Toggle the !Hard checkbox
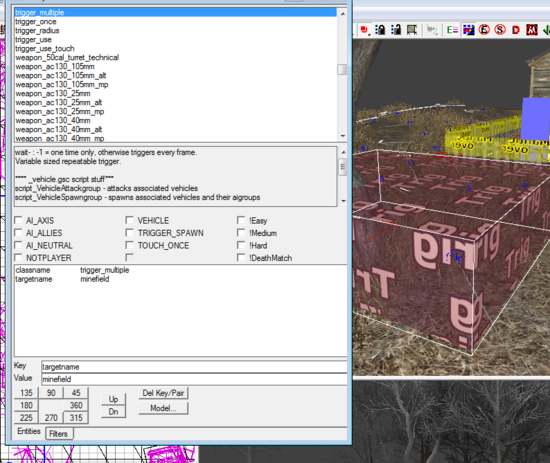Image resolution: width=550 pixels, height=463 pixels. pyautogui.click(x=241, y=245)
